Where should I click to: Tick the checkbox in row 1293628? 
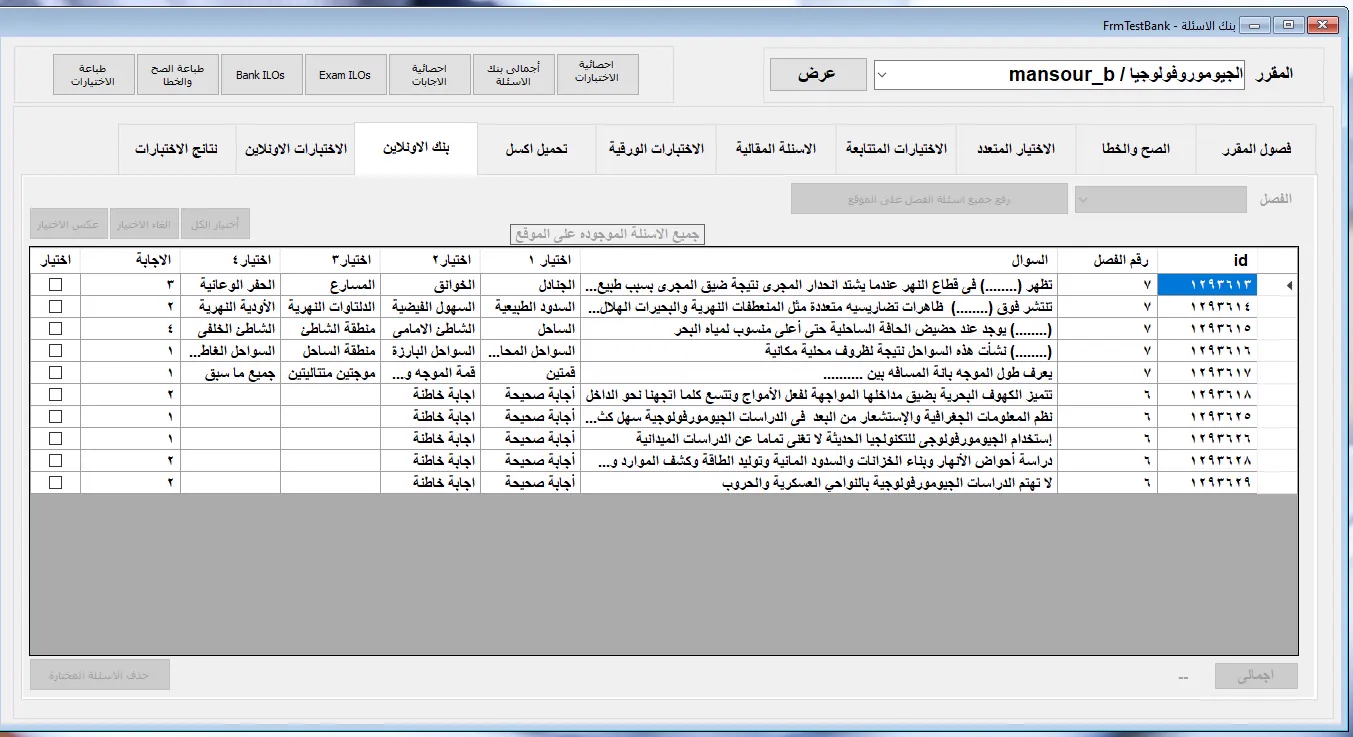pyautogui.click(x=55, y=461)
